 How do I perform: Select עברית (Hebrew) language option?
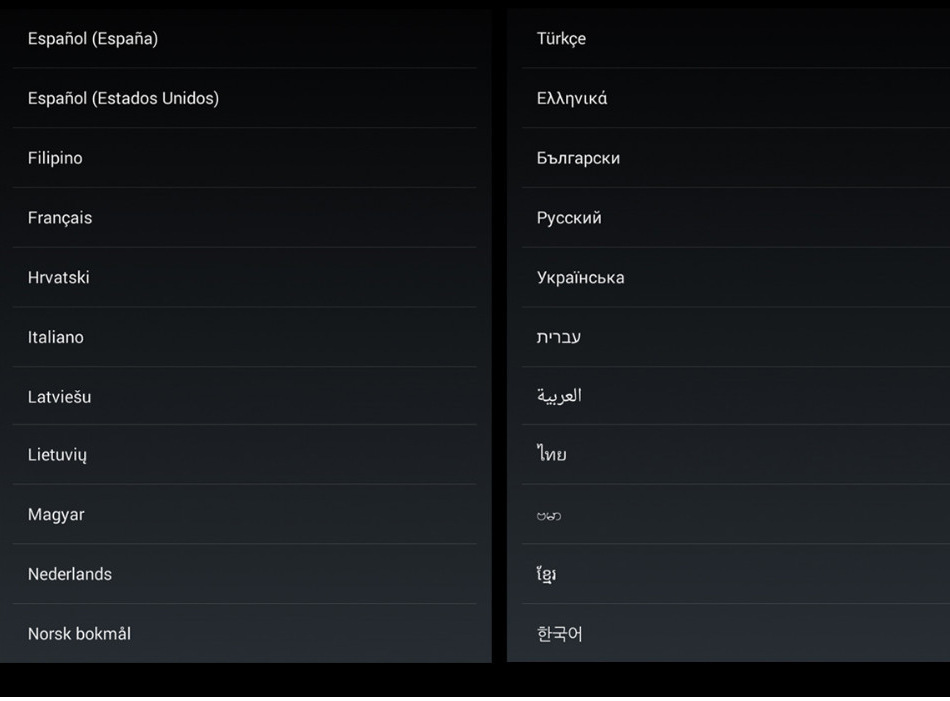tap(558, 337)
